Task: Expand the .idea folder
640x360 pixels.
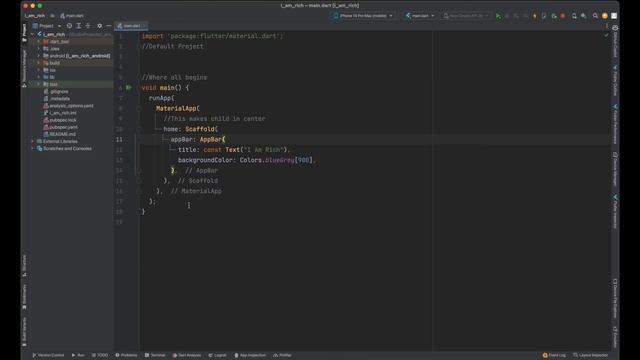Action: click(39, 49)
